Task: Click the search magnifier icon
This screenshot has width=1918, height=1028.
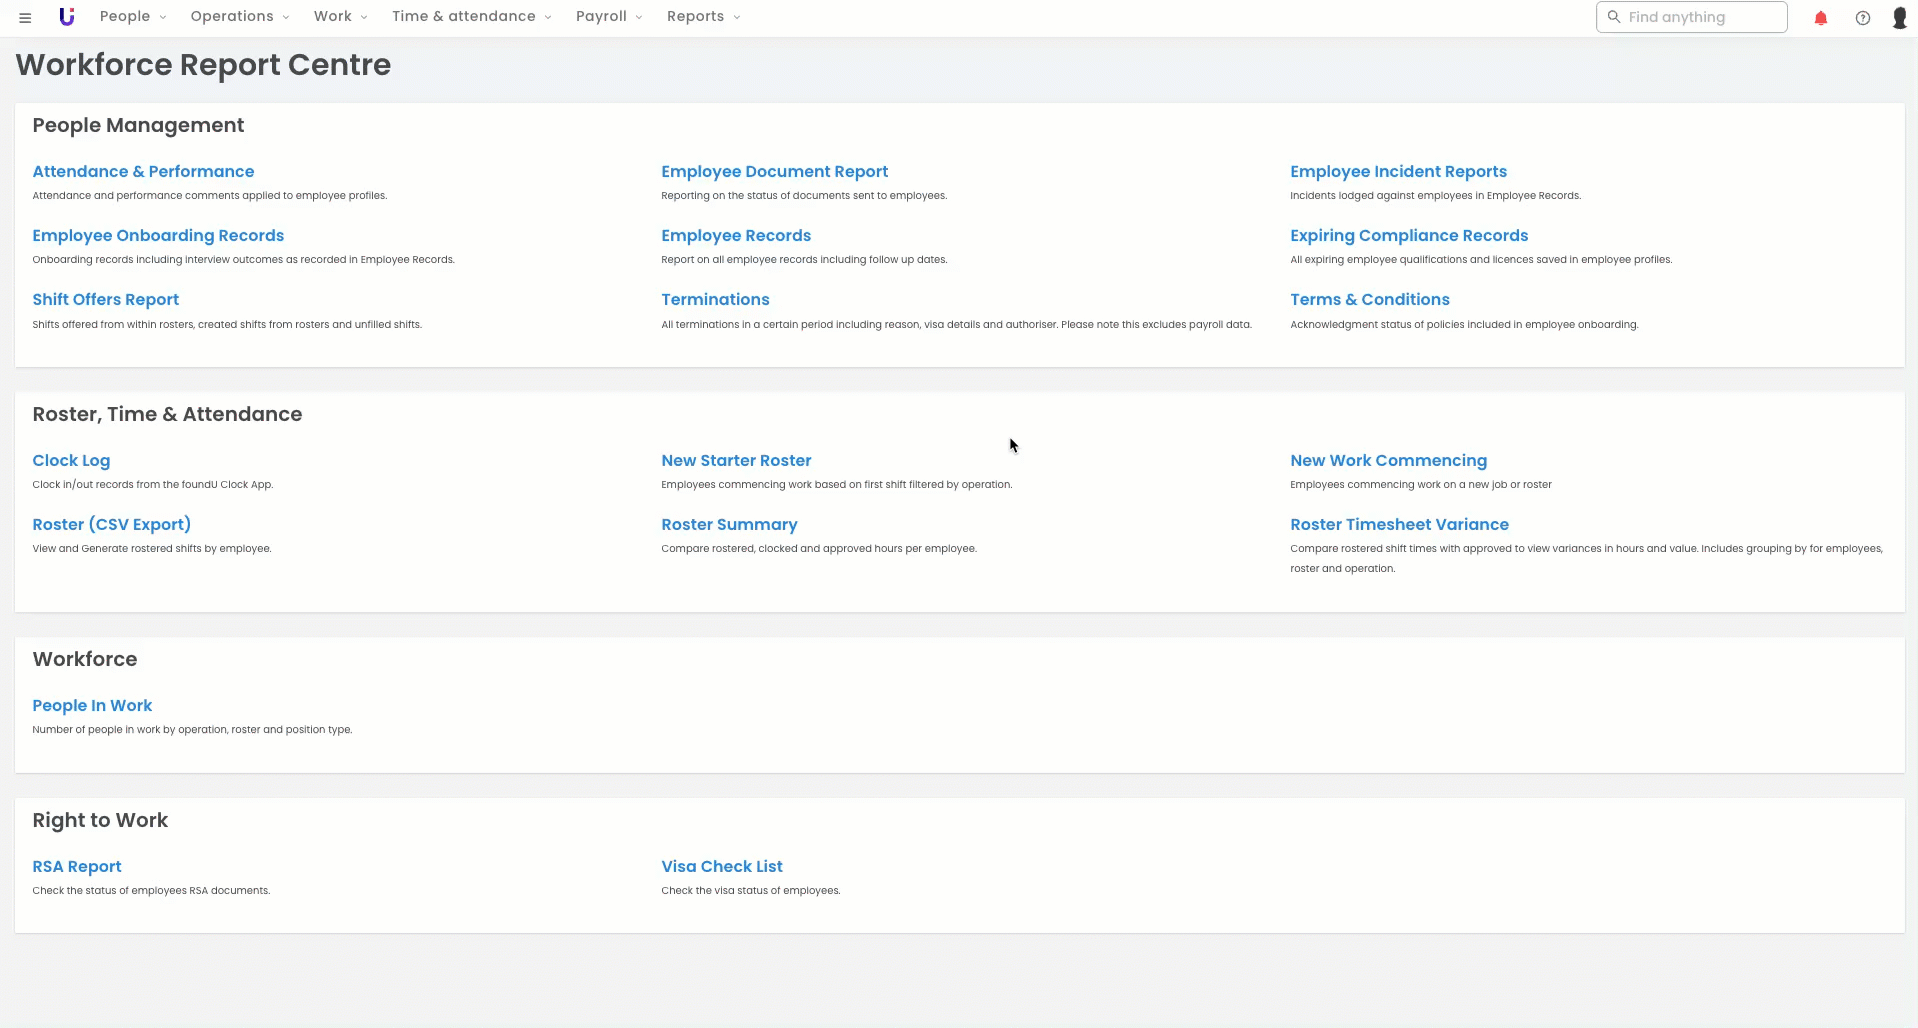Action: tap(1613, 17)
